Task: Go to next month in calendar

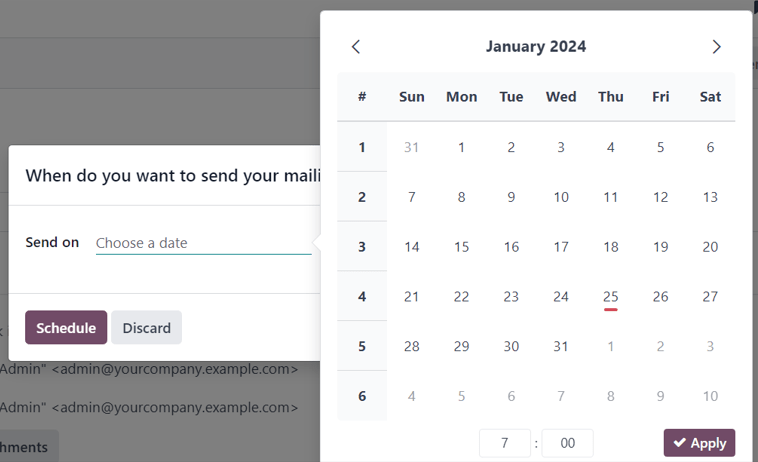Action: pyautogui.click(x=716, y=47)
